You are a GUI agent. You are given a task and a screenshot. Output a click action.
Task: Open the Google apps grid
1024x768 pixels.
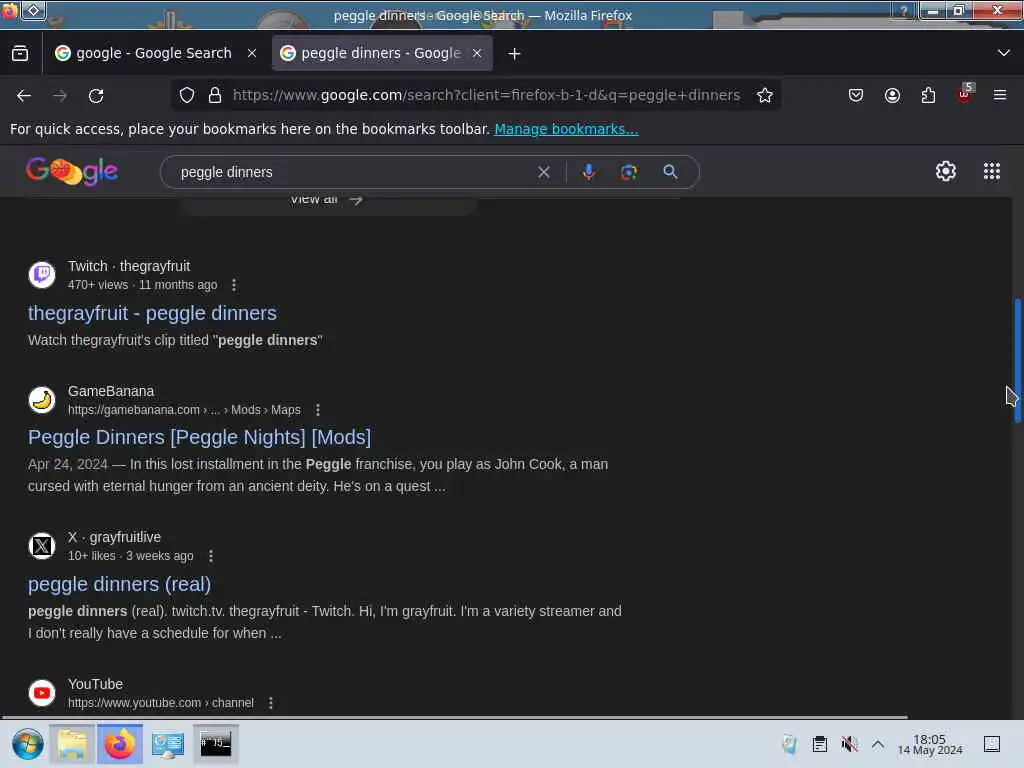click(x=991, y=171)
